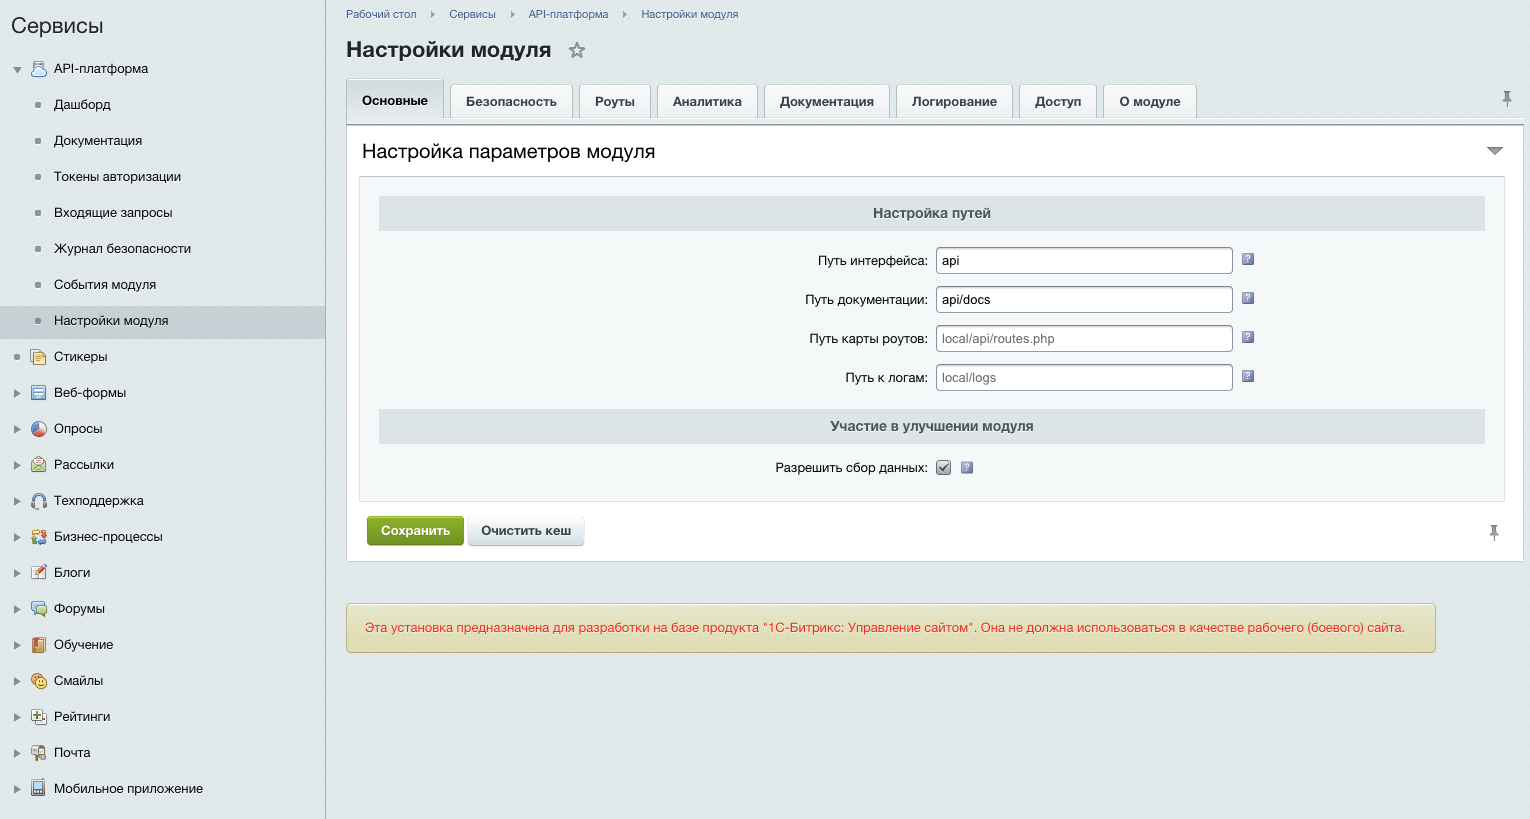Expand the Техподдержка tree arrow

tap(17, 501)
